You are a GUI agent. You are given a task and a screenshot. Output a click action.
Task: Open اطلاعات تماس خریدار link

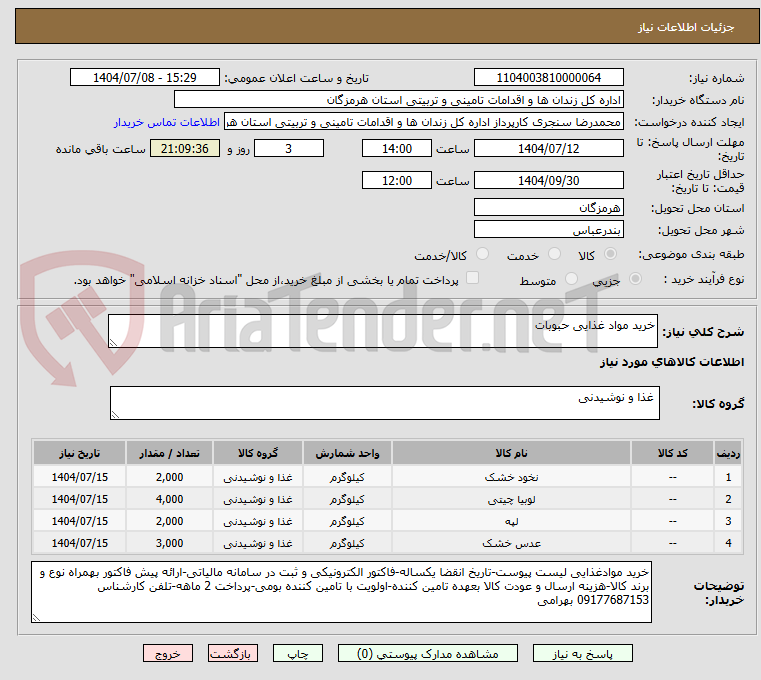[166, 122]
